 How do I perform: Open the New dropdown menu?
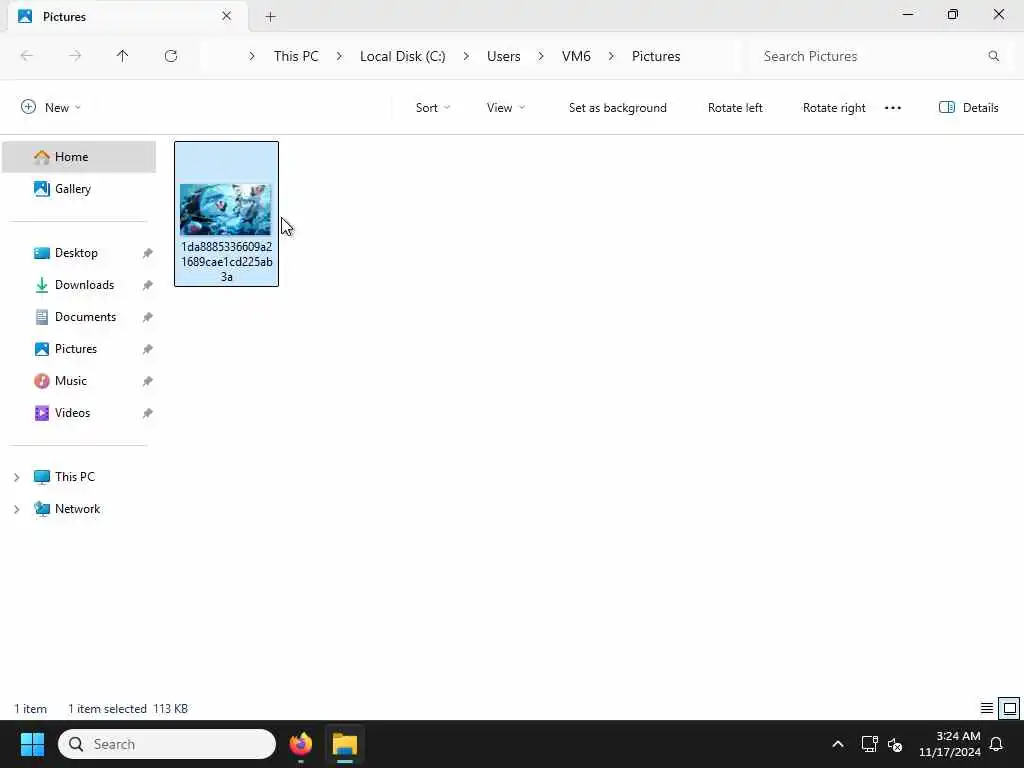(50, 108)
